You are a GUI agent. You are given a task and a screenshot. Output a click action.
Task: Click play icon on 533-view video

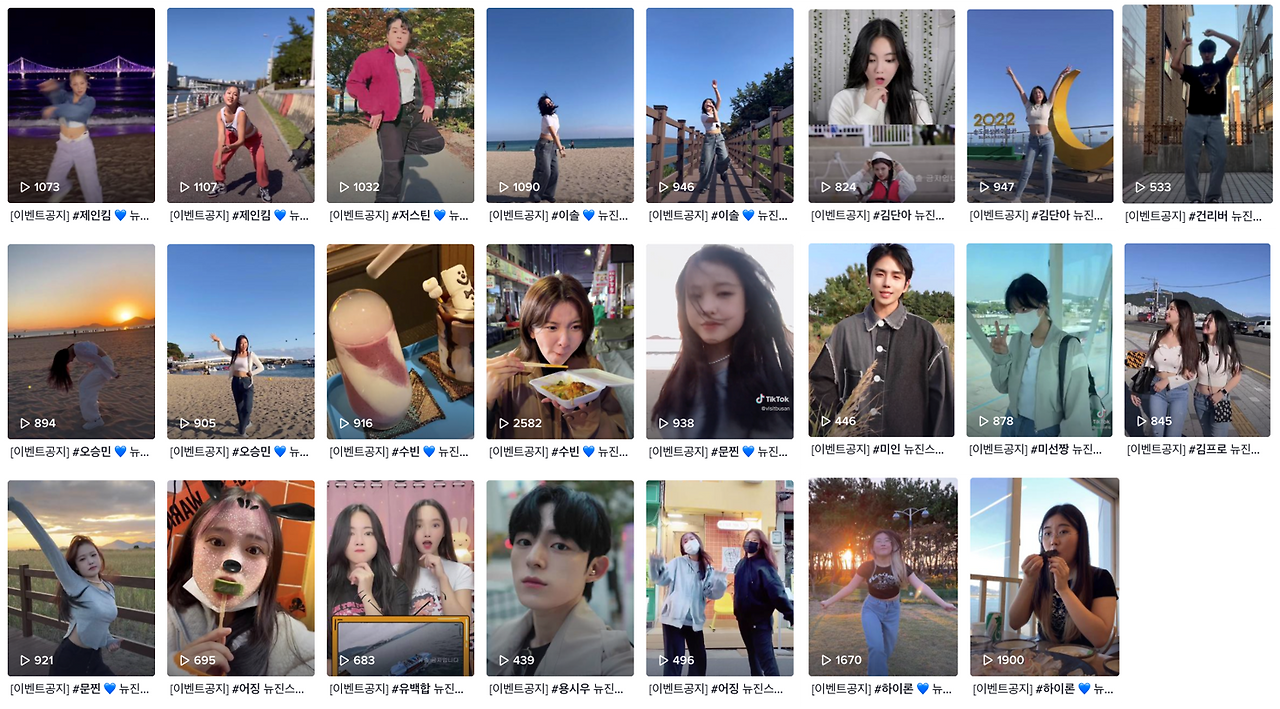click(x=1140, y=187)
